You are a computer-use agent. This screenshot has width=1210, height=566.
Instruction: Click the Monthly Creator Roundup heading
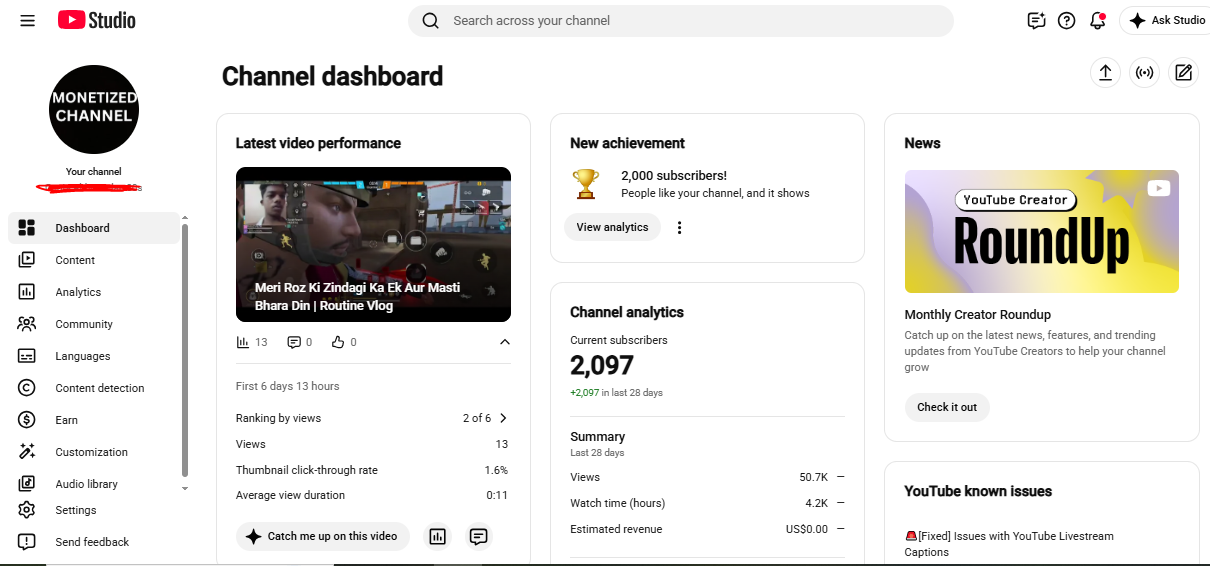pyautogui.click(x=978, y=314)
